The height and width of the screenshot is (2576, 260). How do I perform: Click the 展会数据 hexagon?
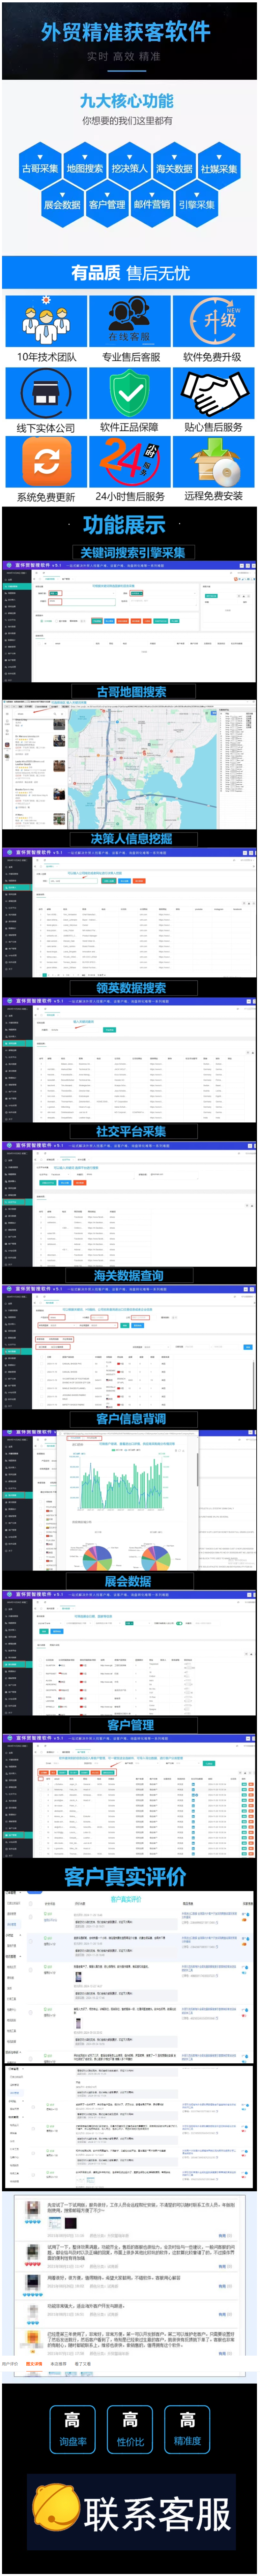[62, 203]
